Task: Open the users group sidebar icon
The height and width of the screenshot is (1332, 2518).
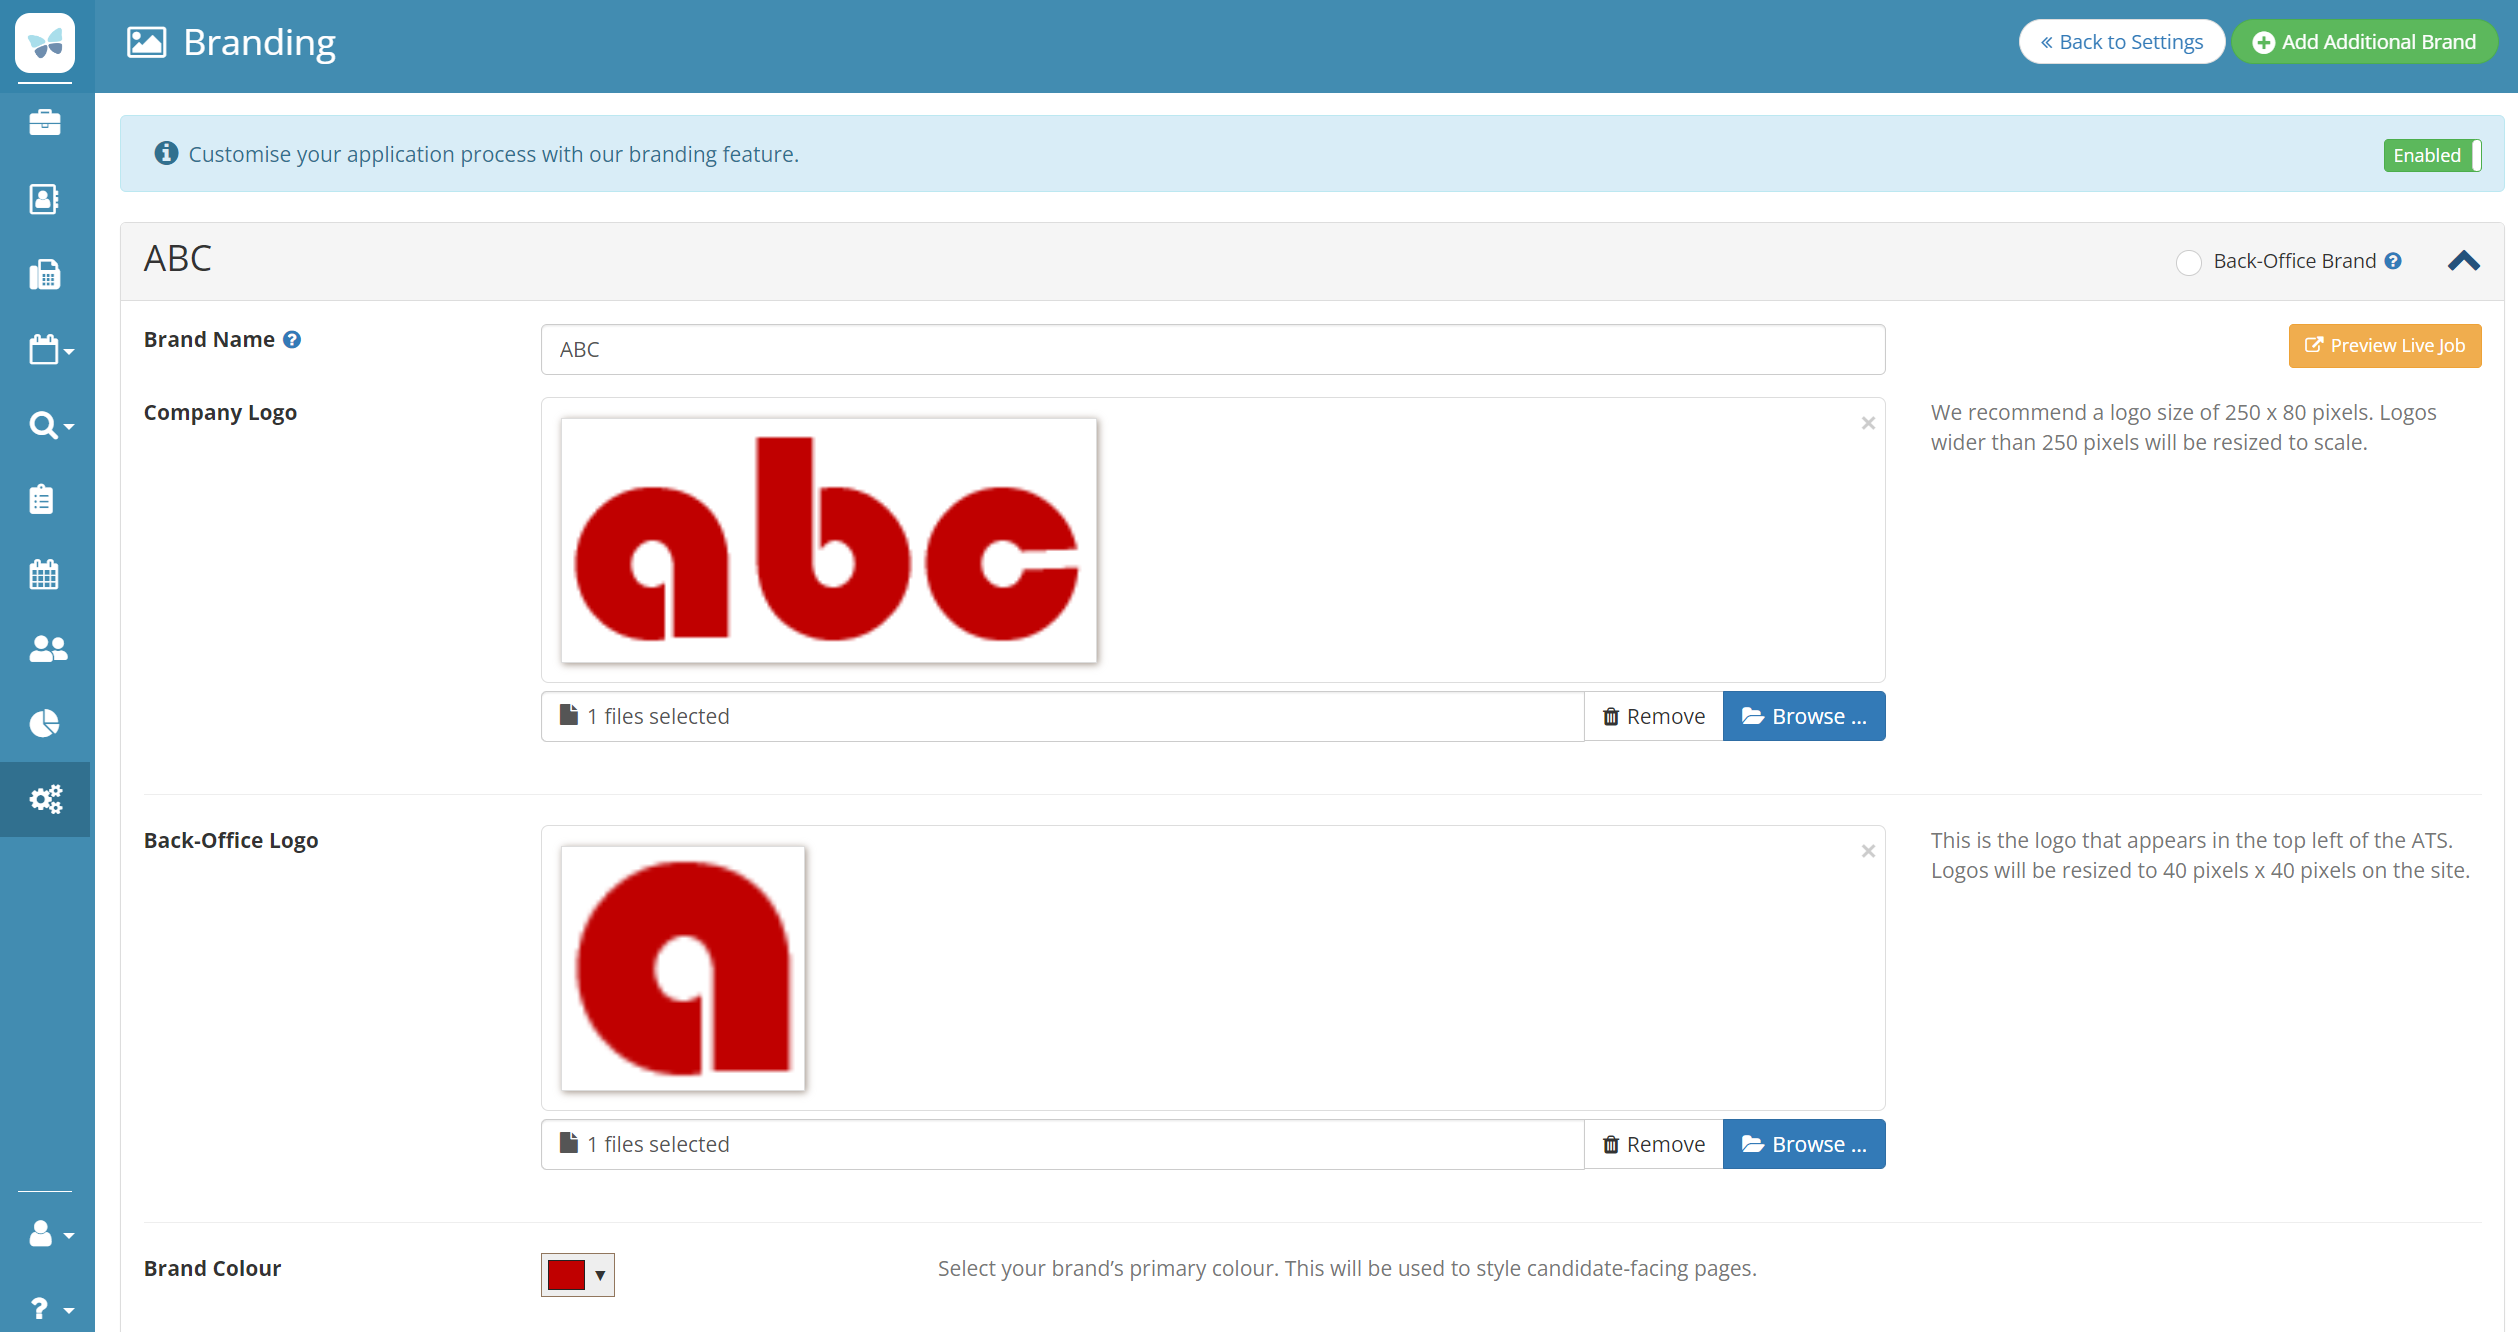Action: click(x=47, y=649)
